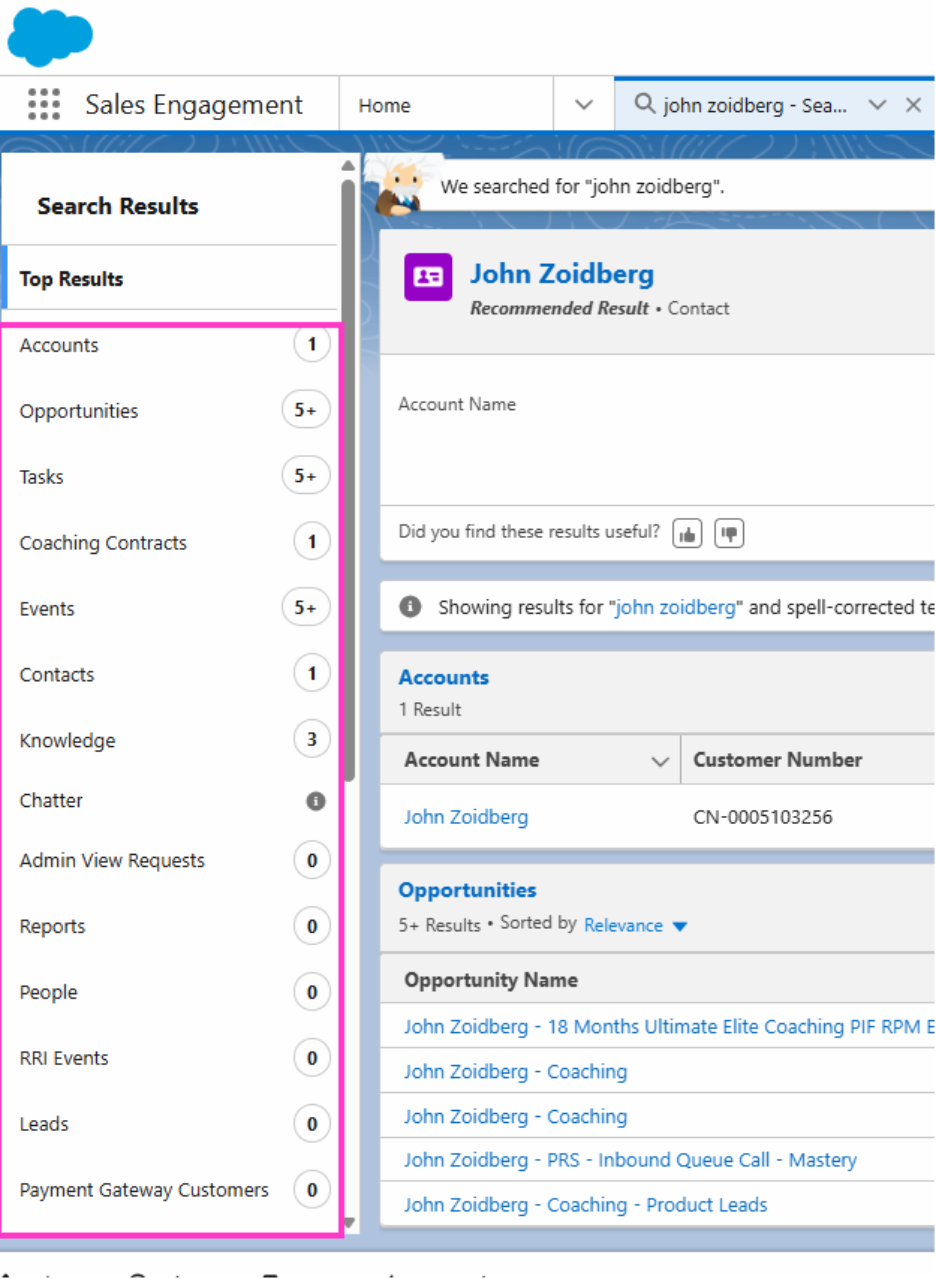This screenshot has width=936, height=1279.
Task: Select Reports in the sidebar
Action: (170, 926)
